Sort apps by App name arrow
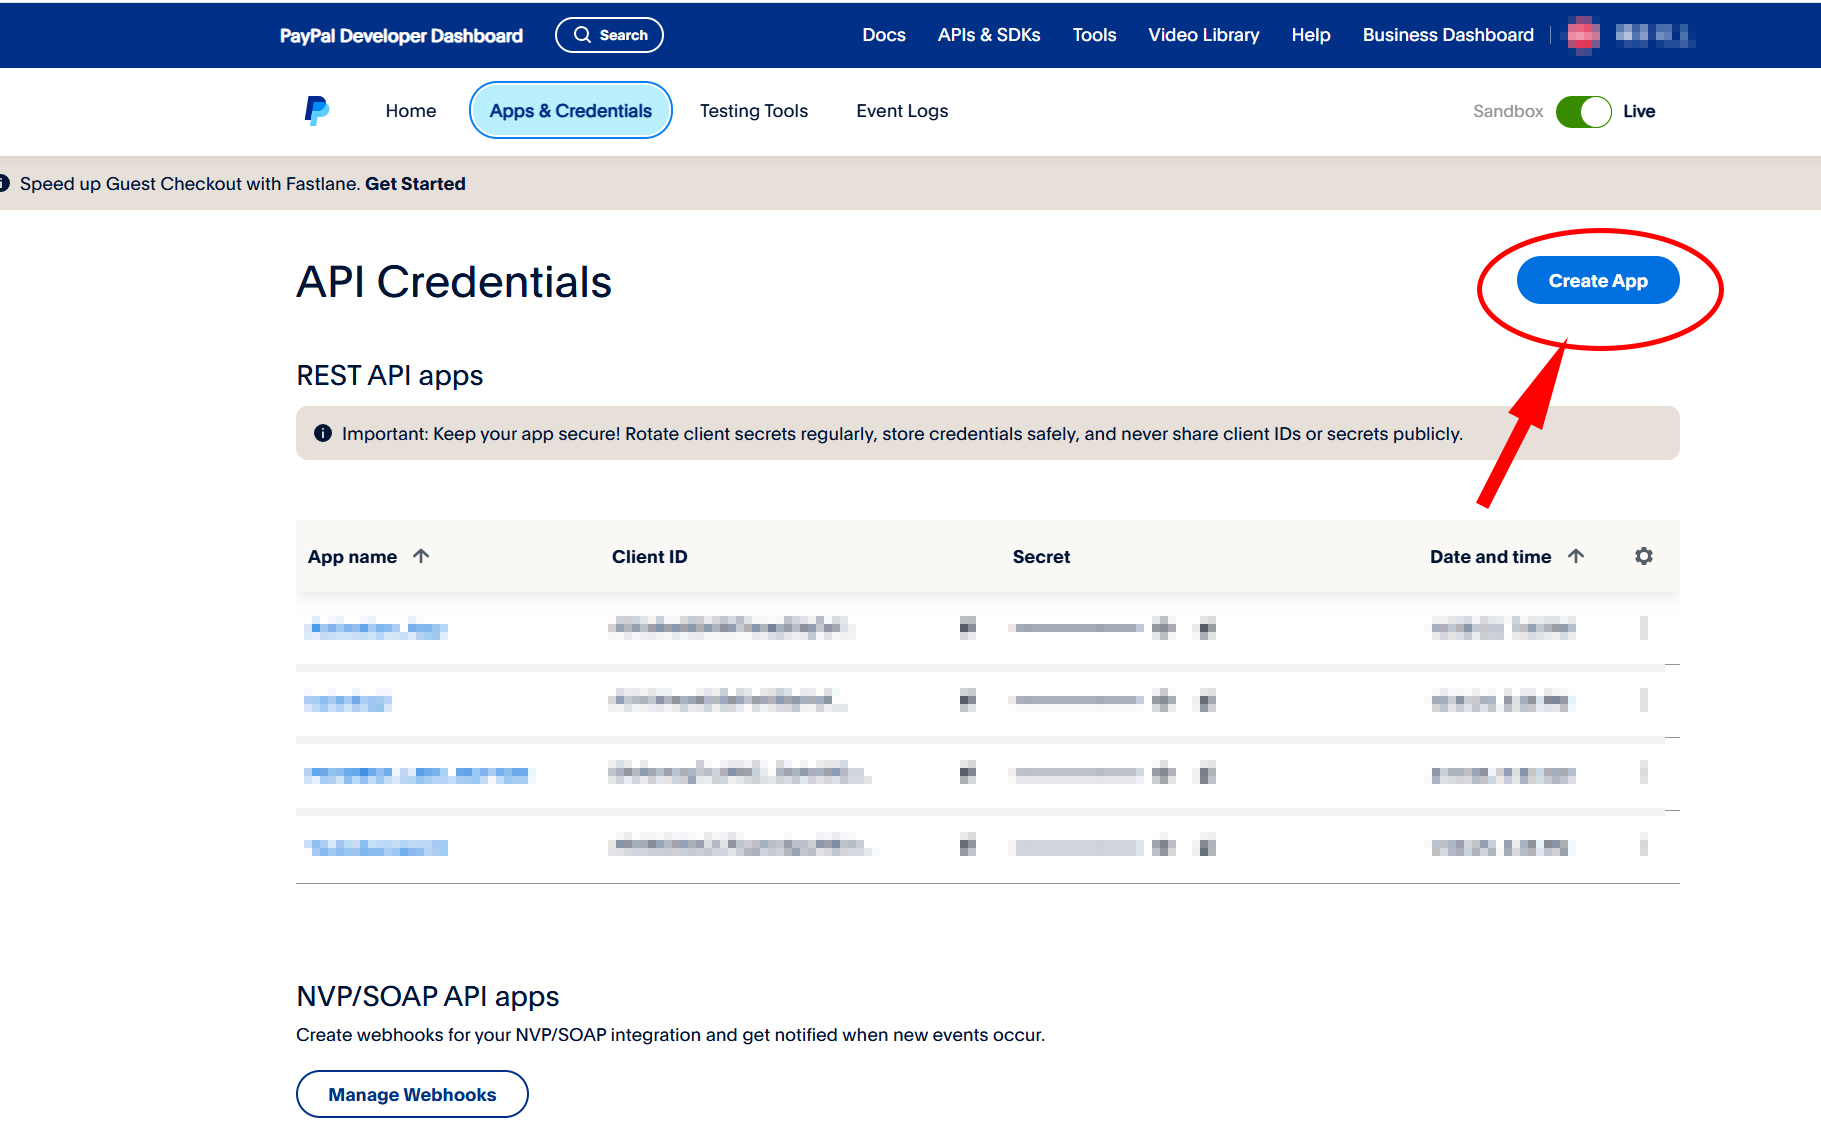This screenshot has width=1821, height=1131. (421, 556)
